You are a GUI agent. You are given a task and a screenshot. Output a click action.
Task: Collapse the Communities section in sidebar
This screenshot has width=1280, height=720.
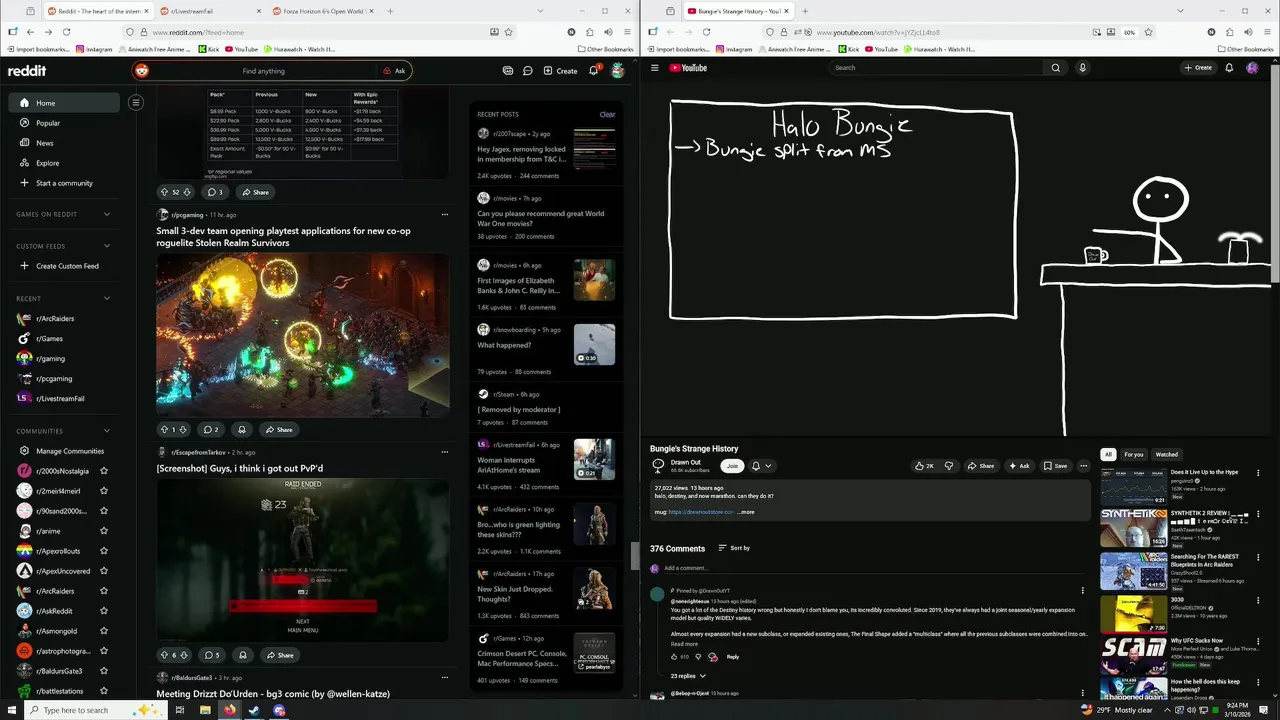point(108,431)
